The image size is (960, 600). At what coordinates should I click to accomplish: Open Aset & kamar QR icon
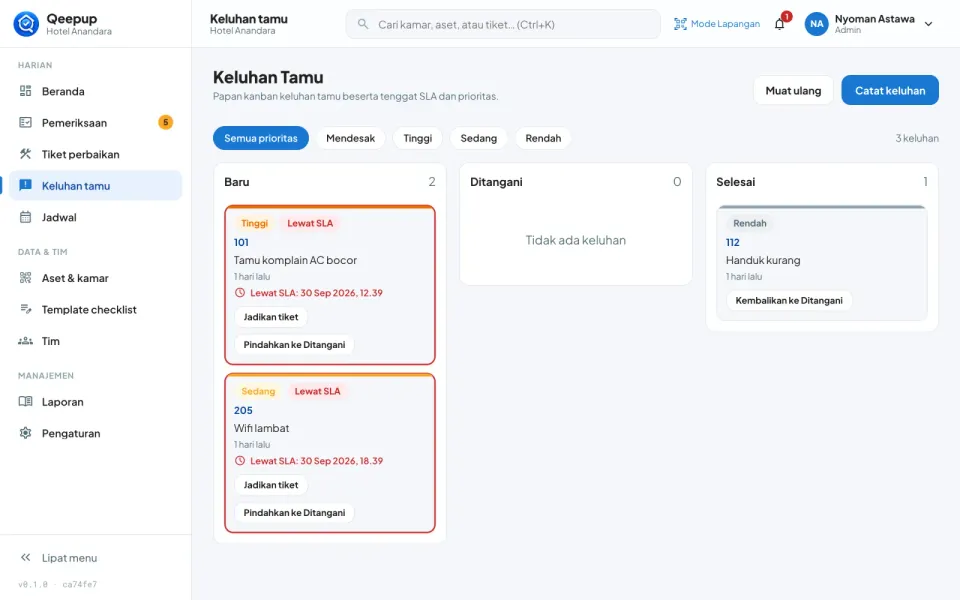(25, 278)
